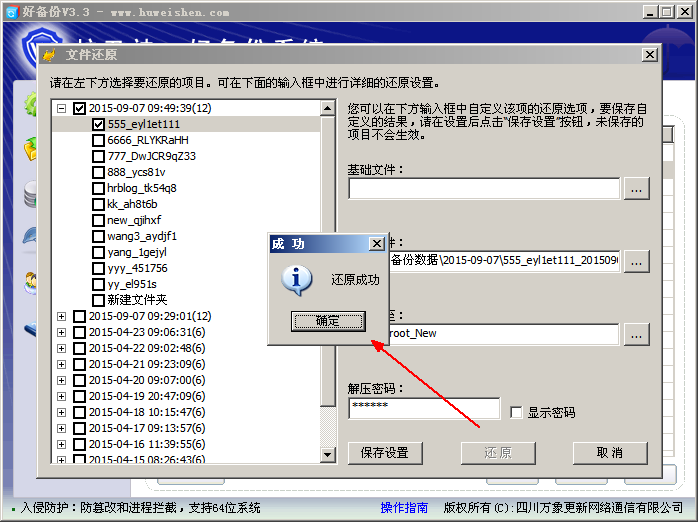Open the 操作指南 link in status bar
The height and width of the screenshot is (522, 698).
[404, 508]
